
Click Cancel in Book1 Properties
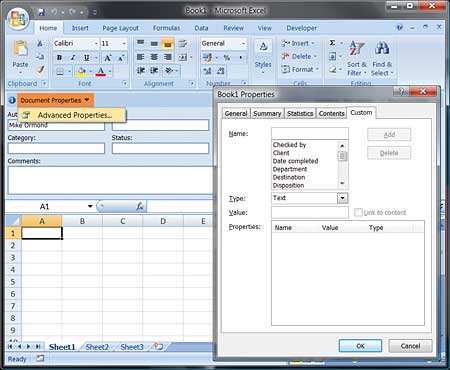[x=410, y=346]
